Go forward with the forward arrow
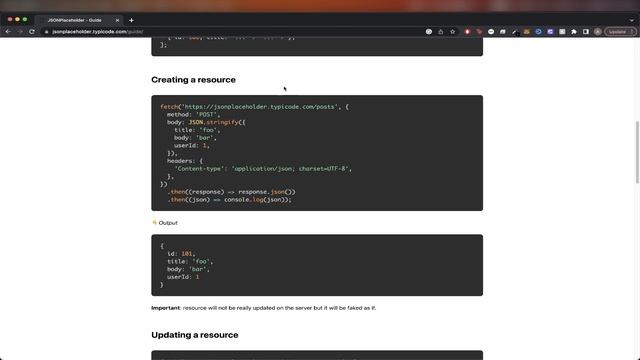 click(20, 31)
